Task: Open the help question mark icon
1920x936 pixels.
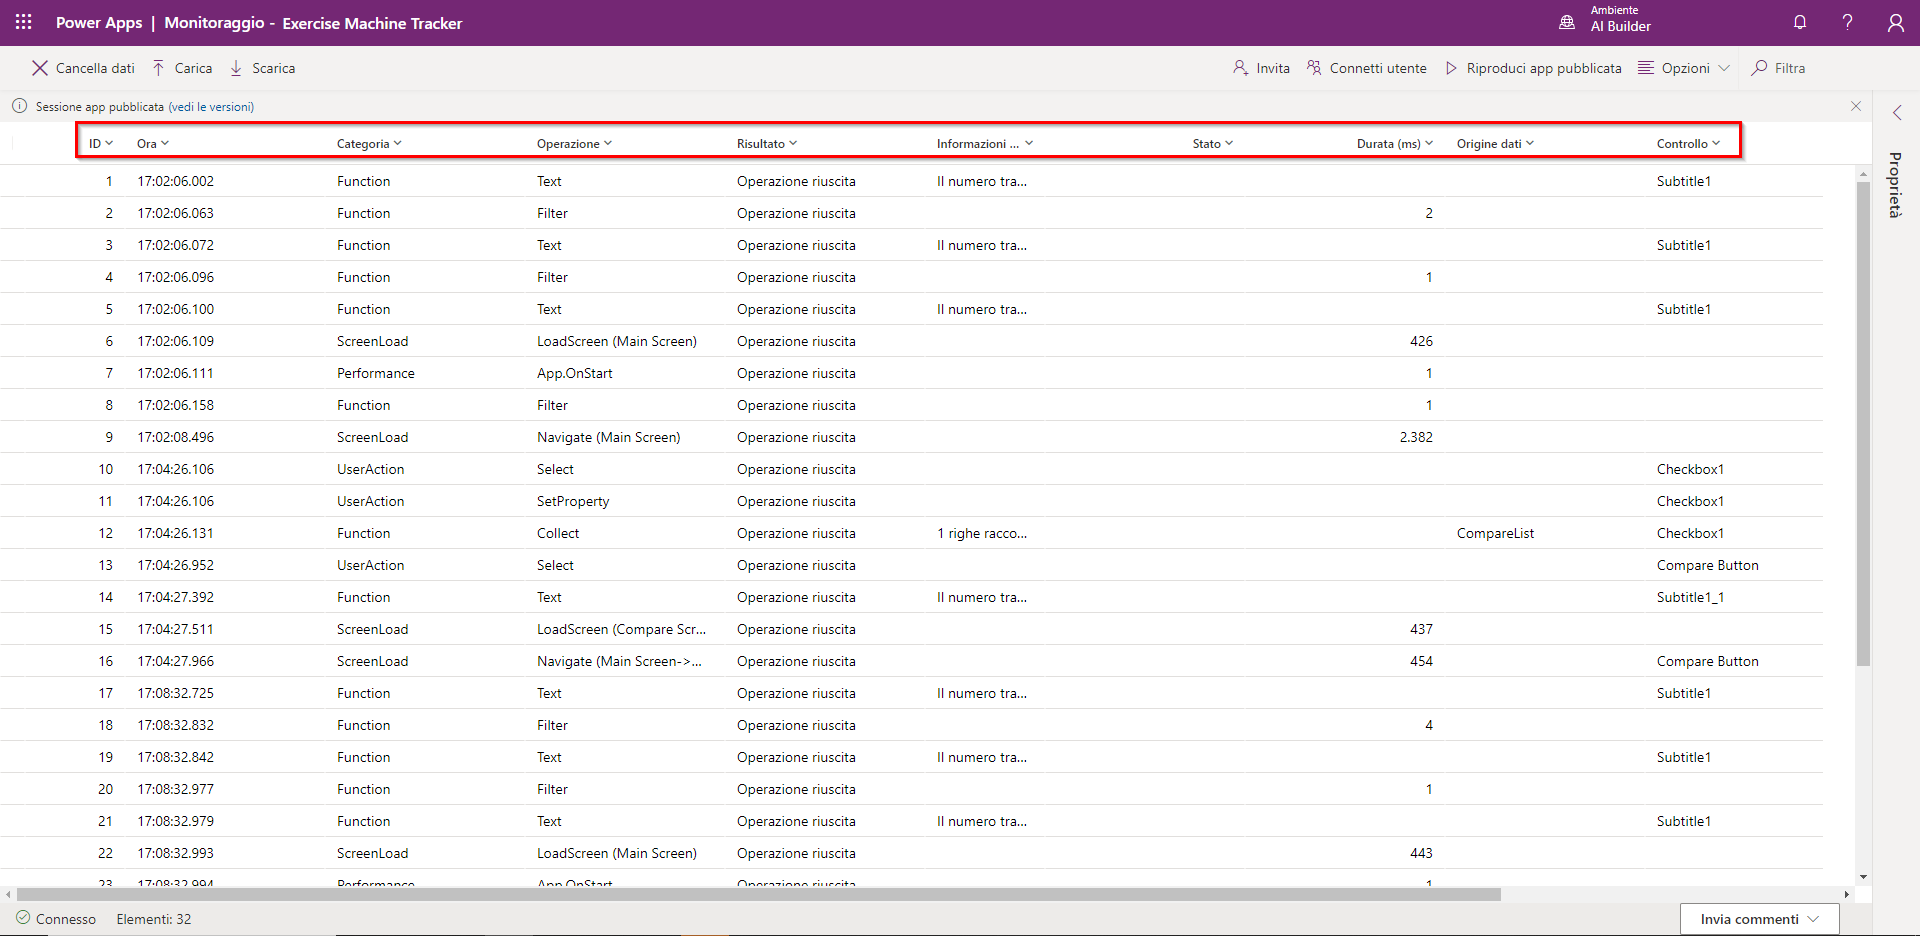Action: click(1847, 22)
